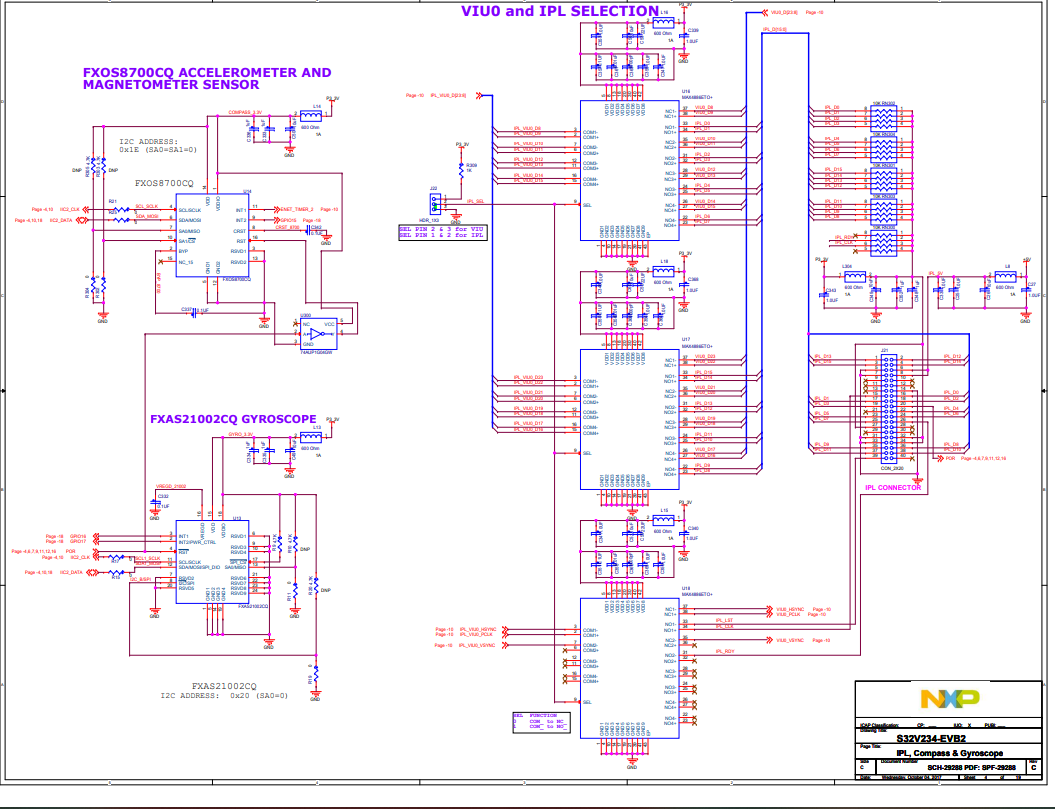The image size is (1055, 809).
Task: Select the "SCH-29288 PDF: SPF-29288" document number
Action: pyautogui.click(x=972, y=767)
